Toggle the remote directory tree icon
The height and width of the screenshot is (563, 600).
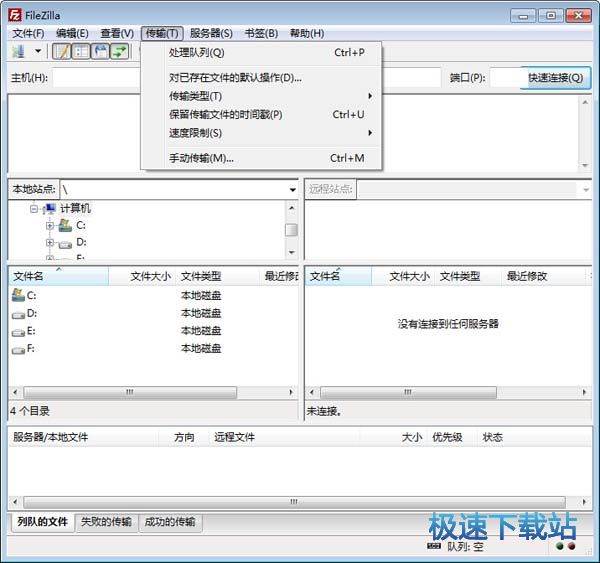[100, 51]
